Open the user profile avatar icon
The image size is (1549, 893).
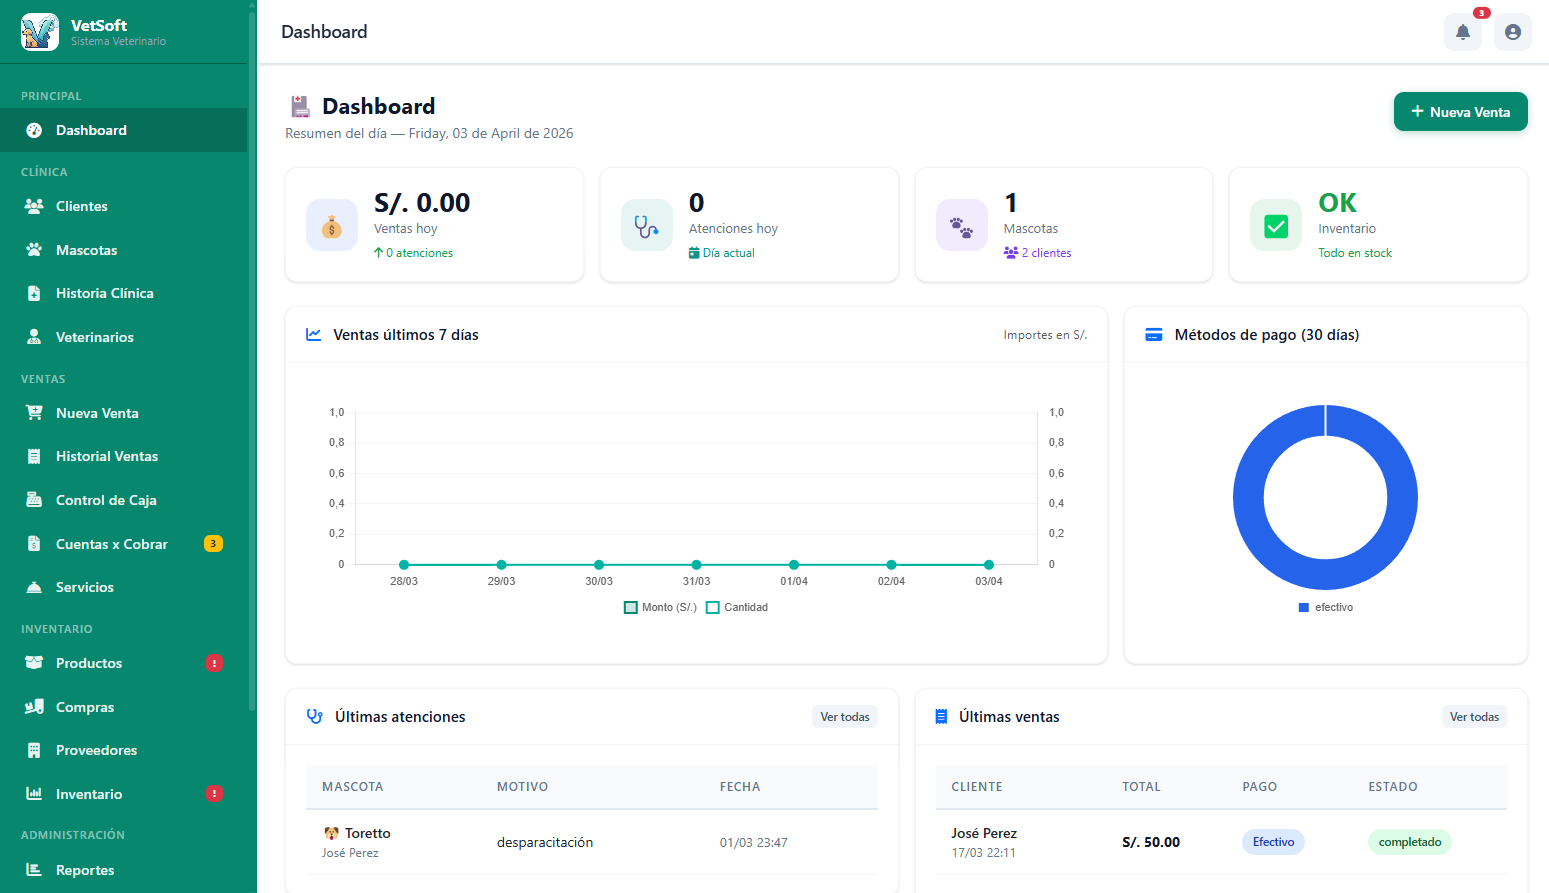[x=1512, y=32]
